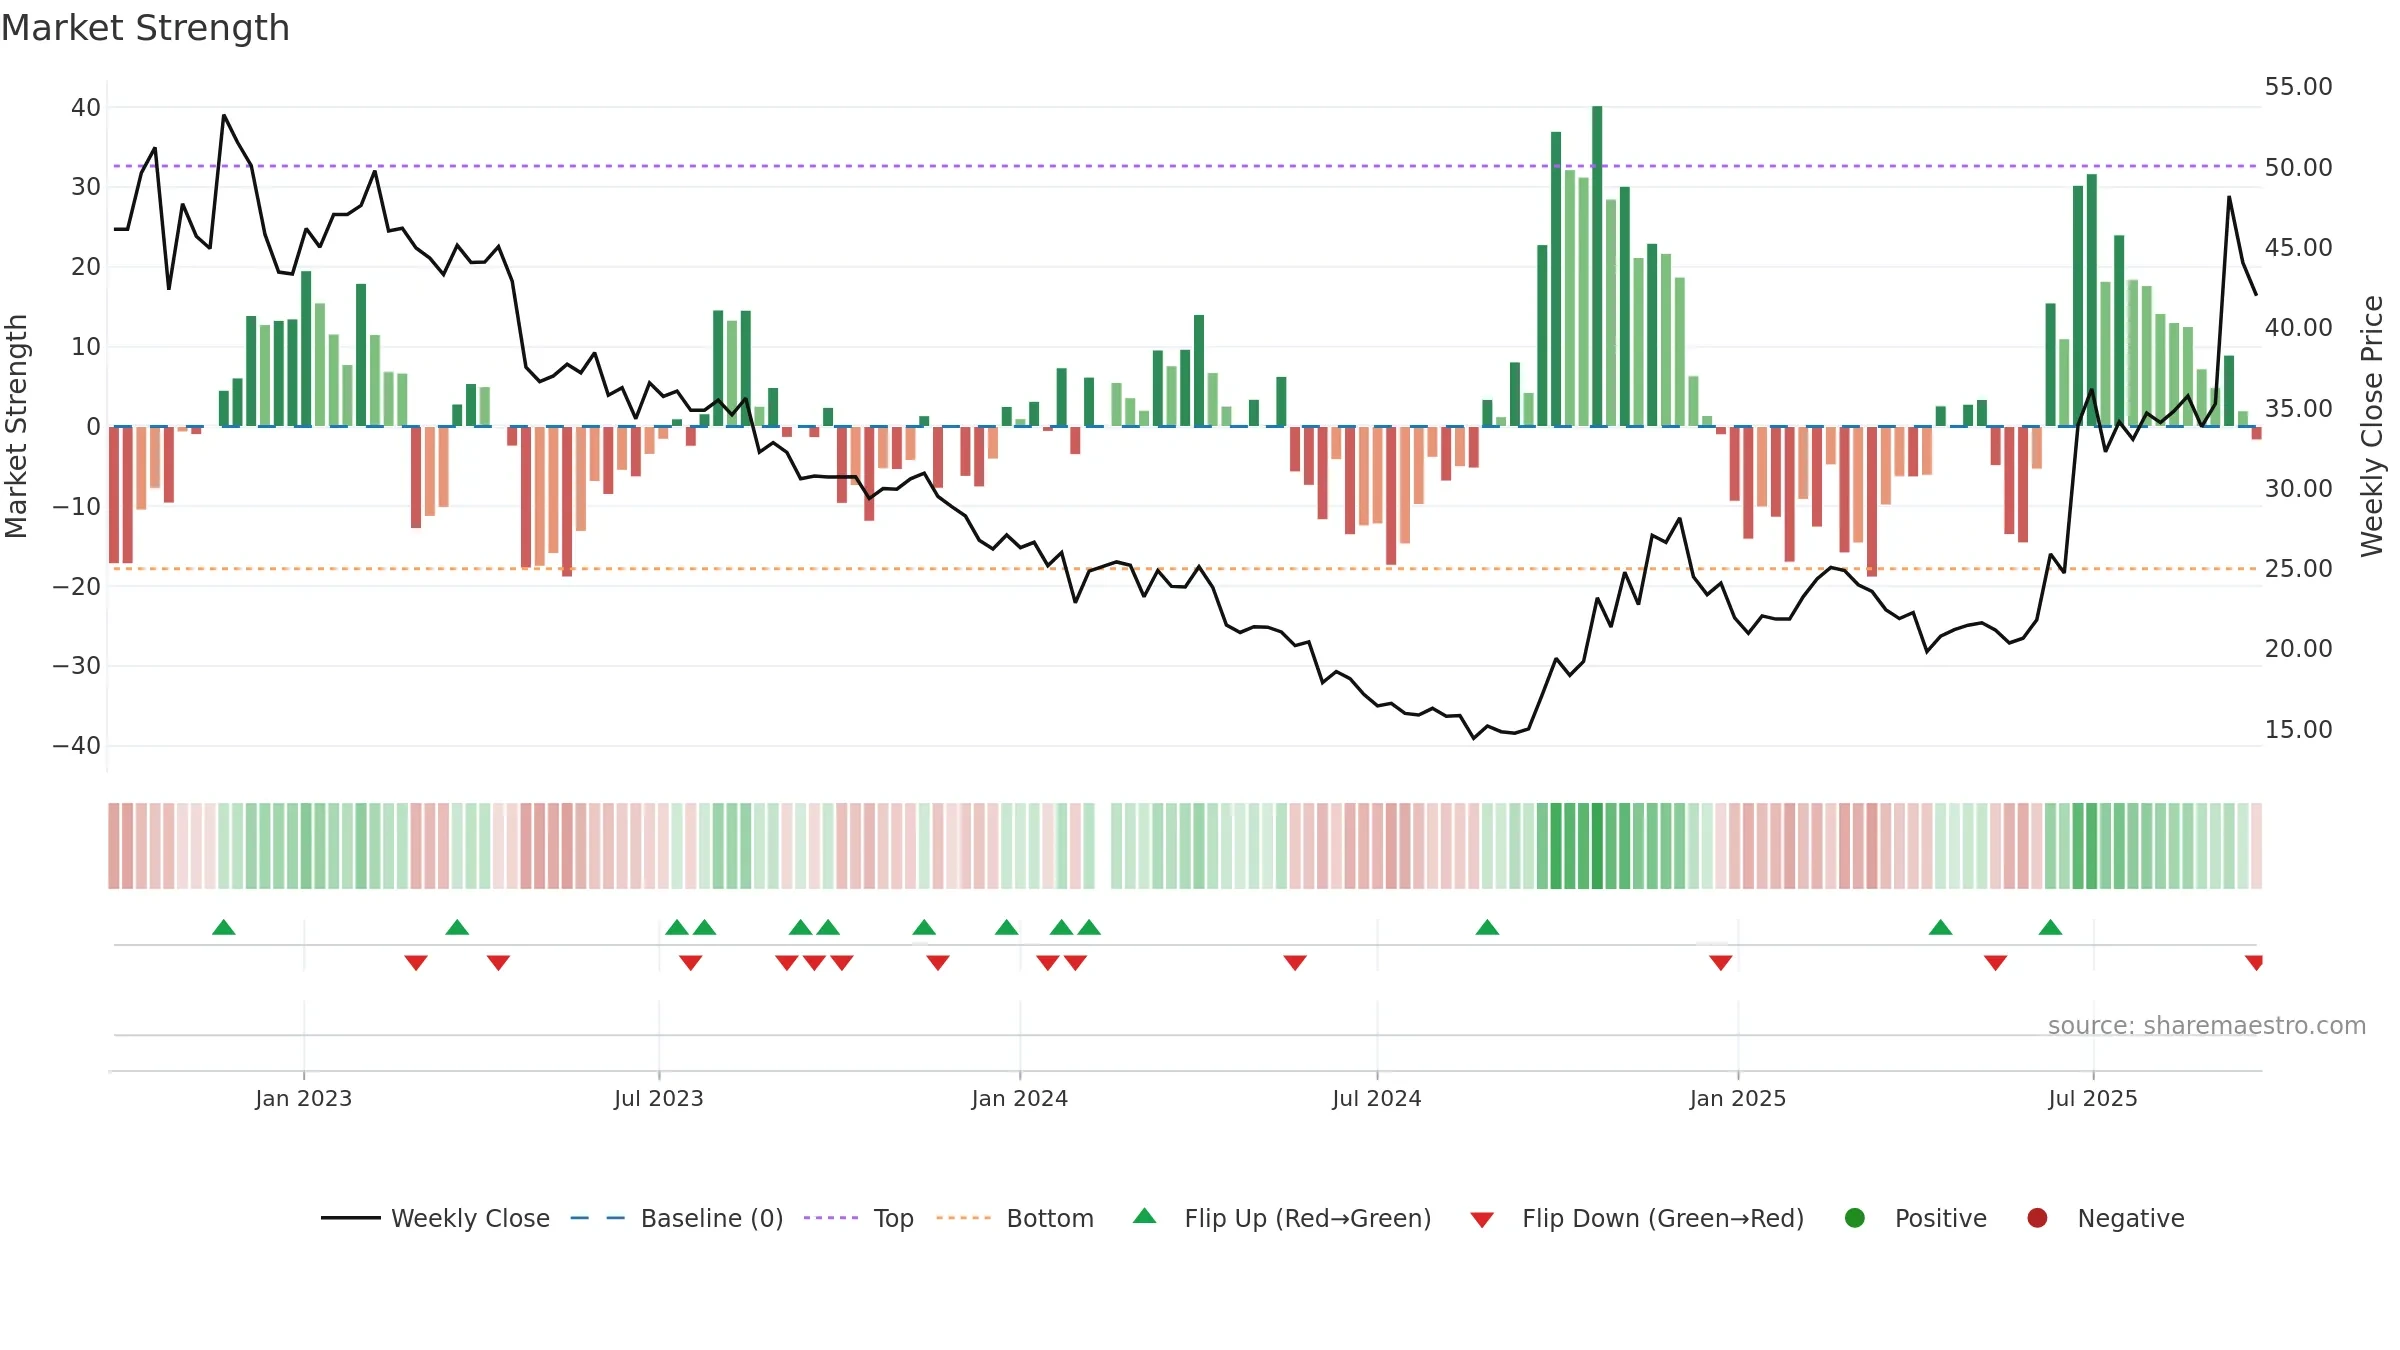Screen dimensions: 2400x1350
Task: Click the green Positive circle in legend
Action: coord(1855,1218)
